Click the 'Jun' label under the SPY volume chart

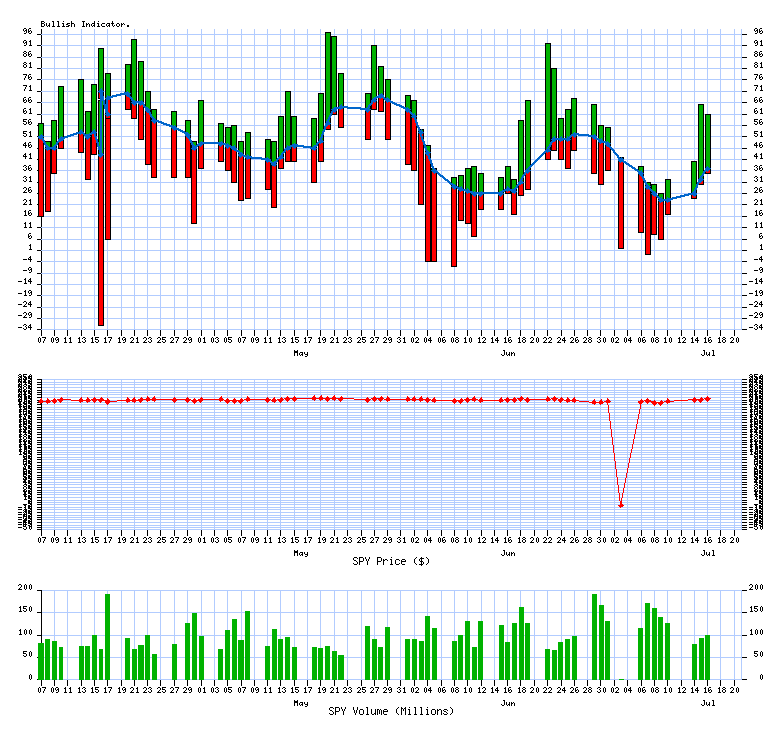coord(508,702)
